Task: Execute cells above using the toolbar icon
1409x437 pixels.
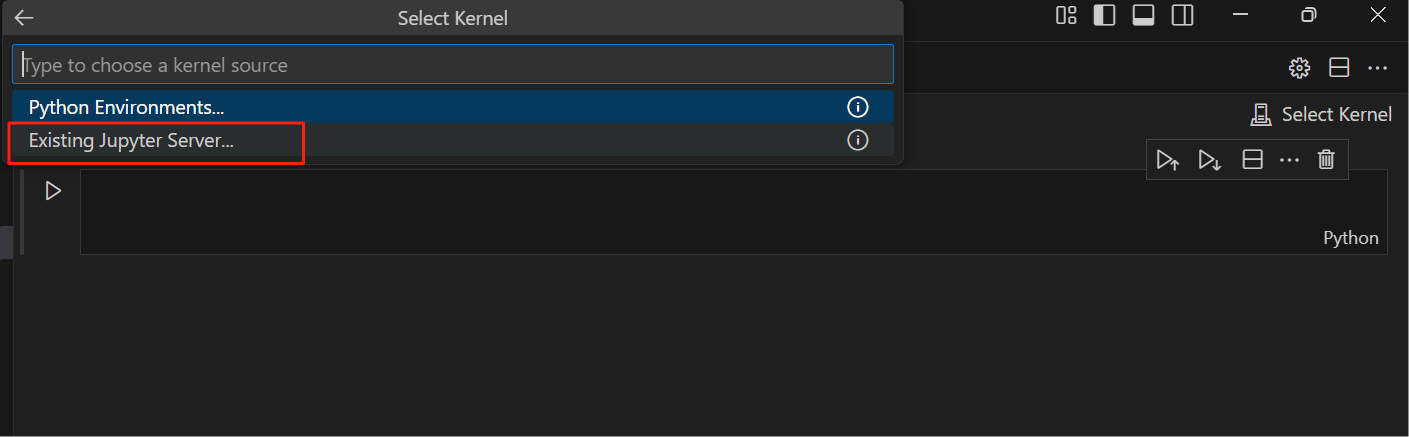Action: (x=1168, y=160)
